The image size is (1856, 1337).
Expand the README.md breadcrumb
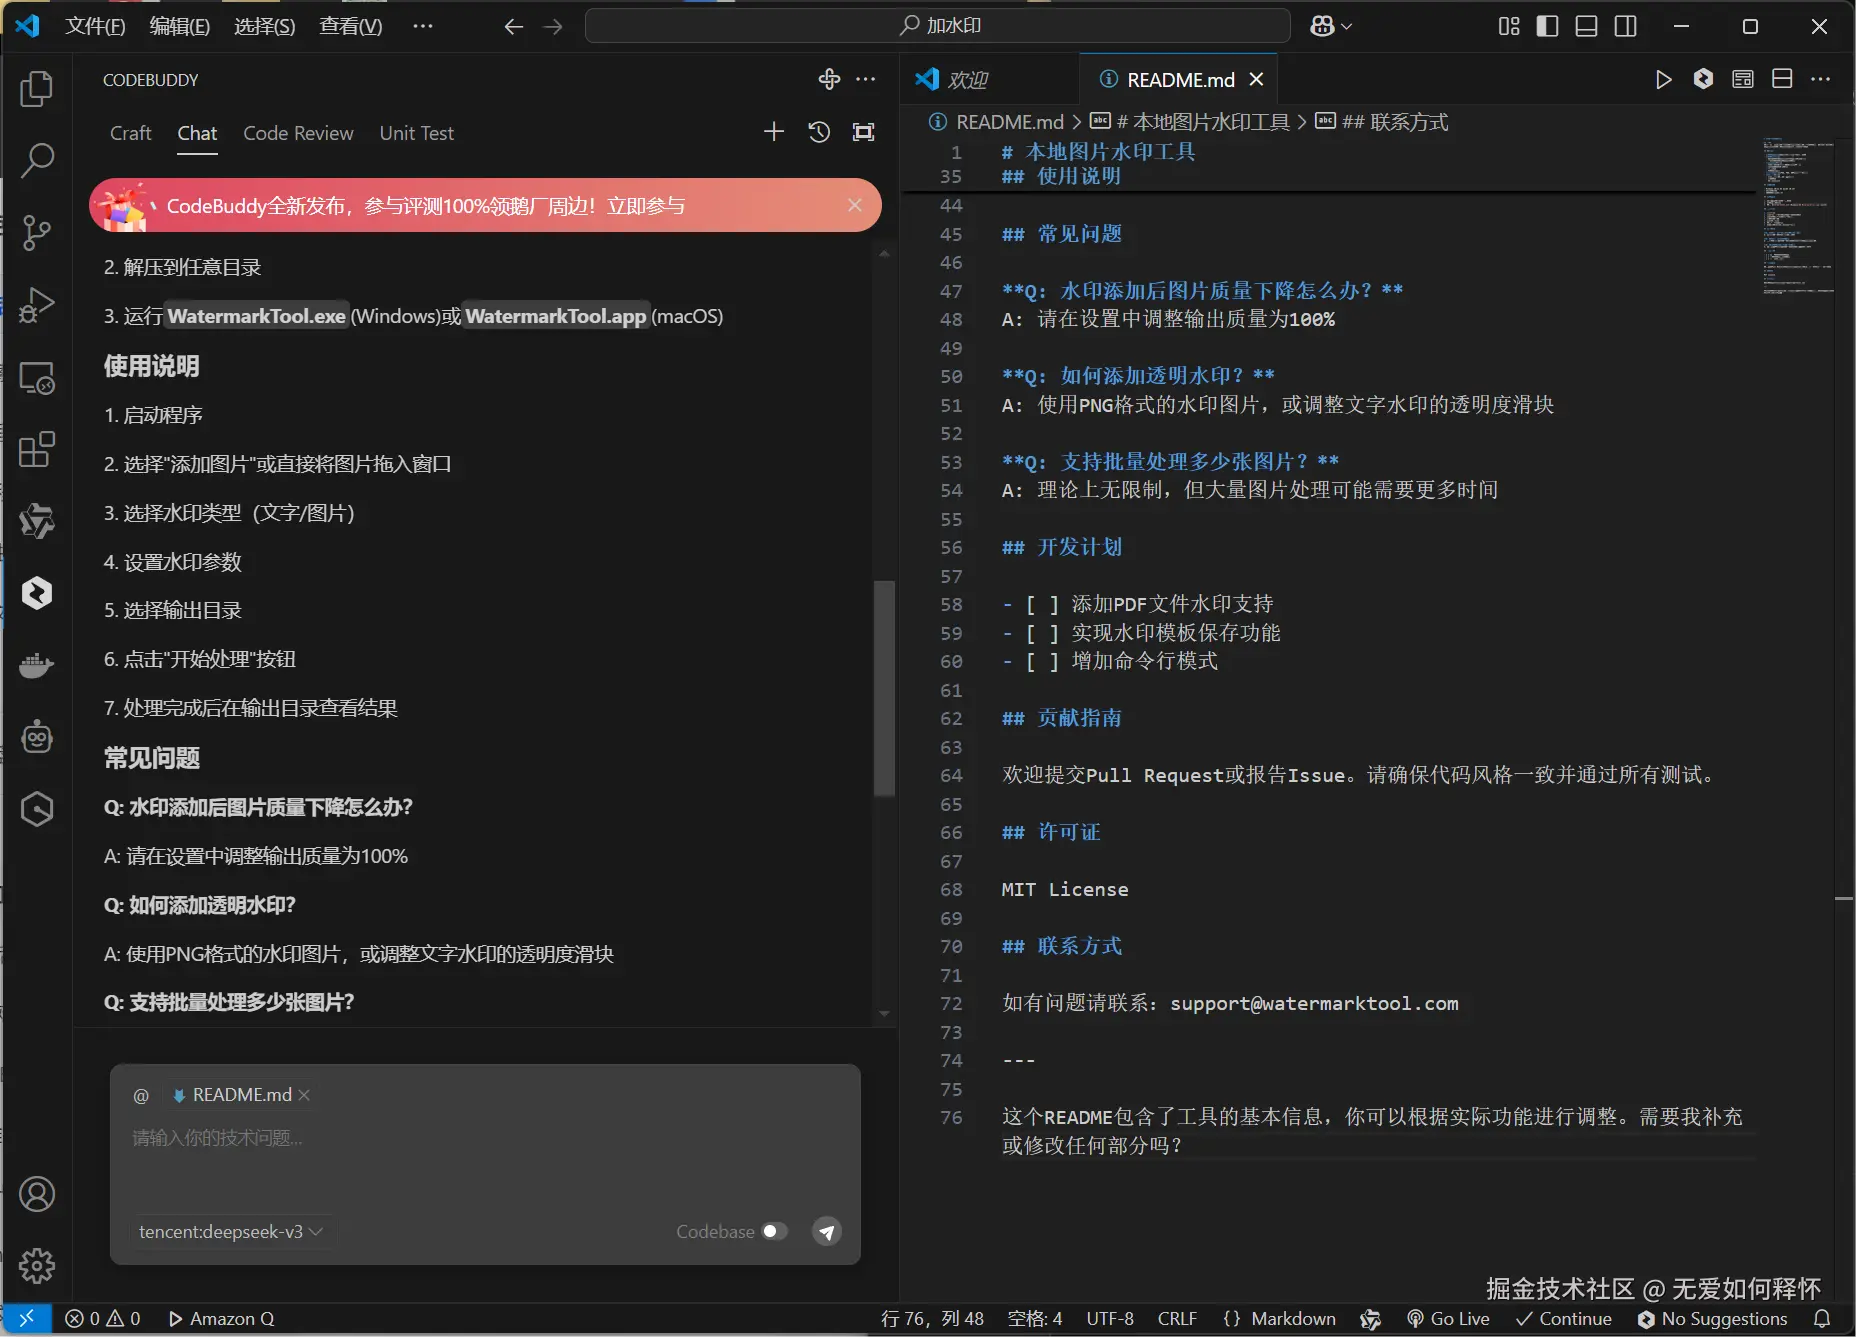pos(1010,122)
